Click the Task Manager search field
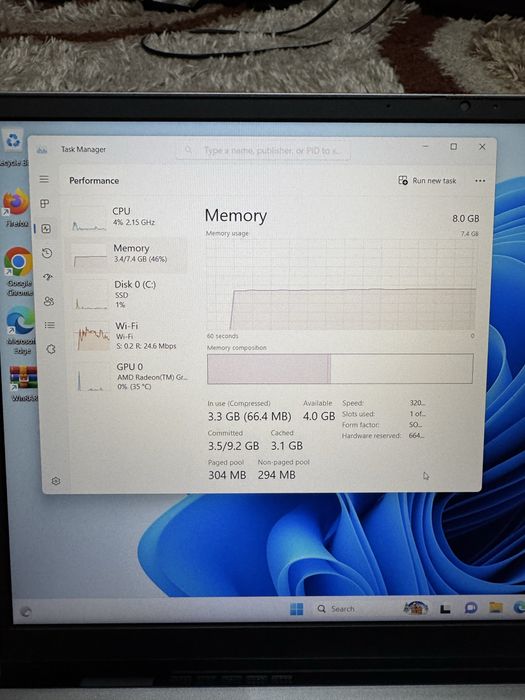Screen dimensions: 525x700 (263, 151)
